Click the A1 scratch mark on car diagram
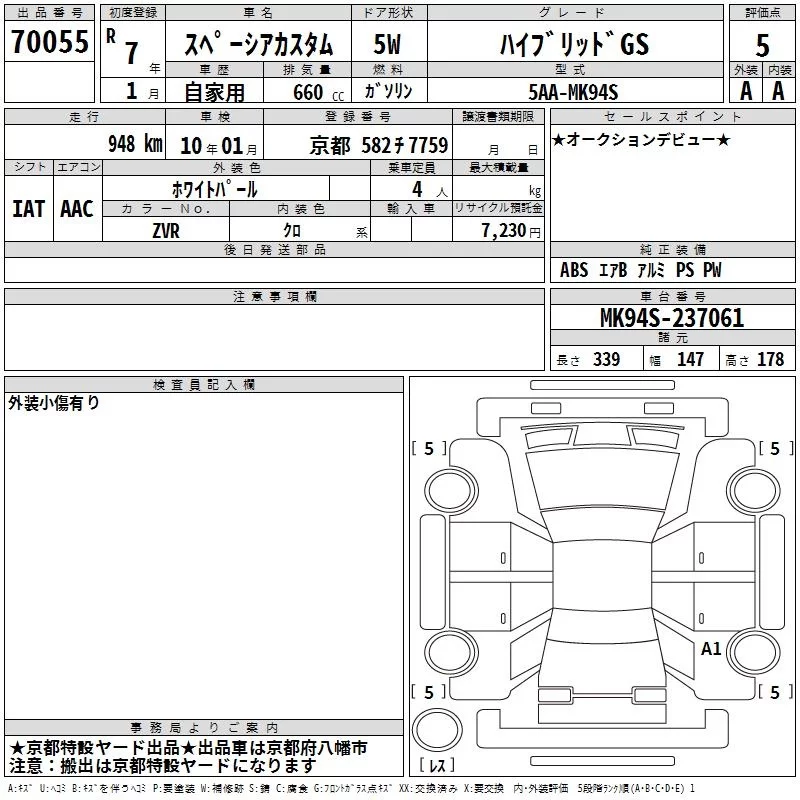800x800 pixels. tap(711, 649)
